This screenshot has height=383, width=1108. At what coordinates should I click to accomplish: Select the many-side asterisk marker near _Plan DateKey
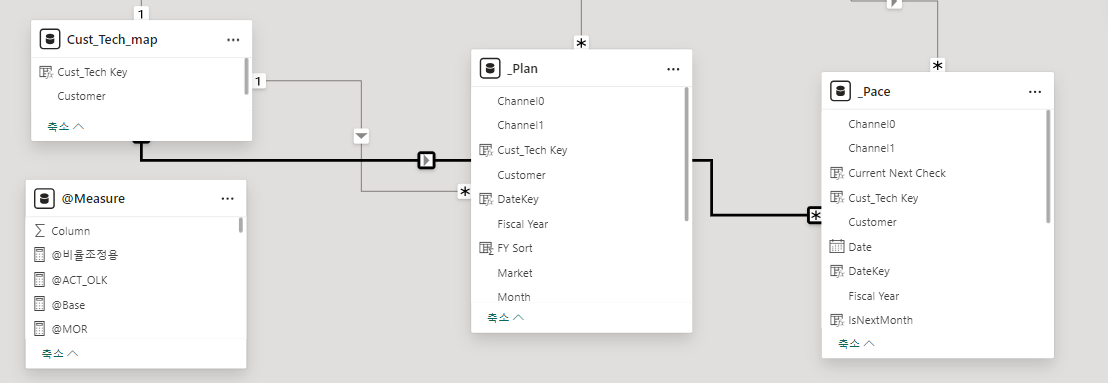coord(464,192)
